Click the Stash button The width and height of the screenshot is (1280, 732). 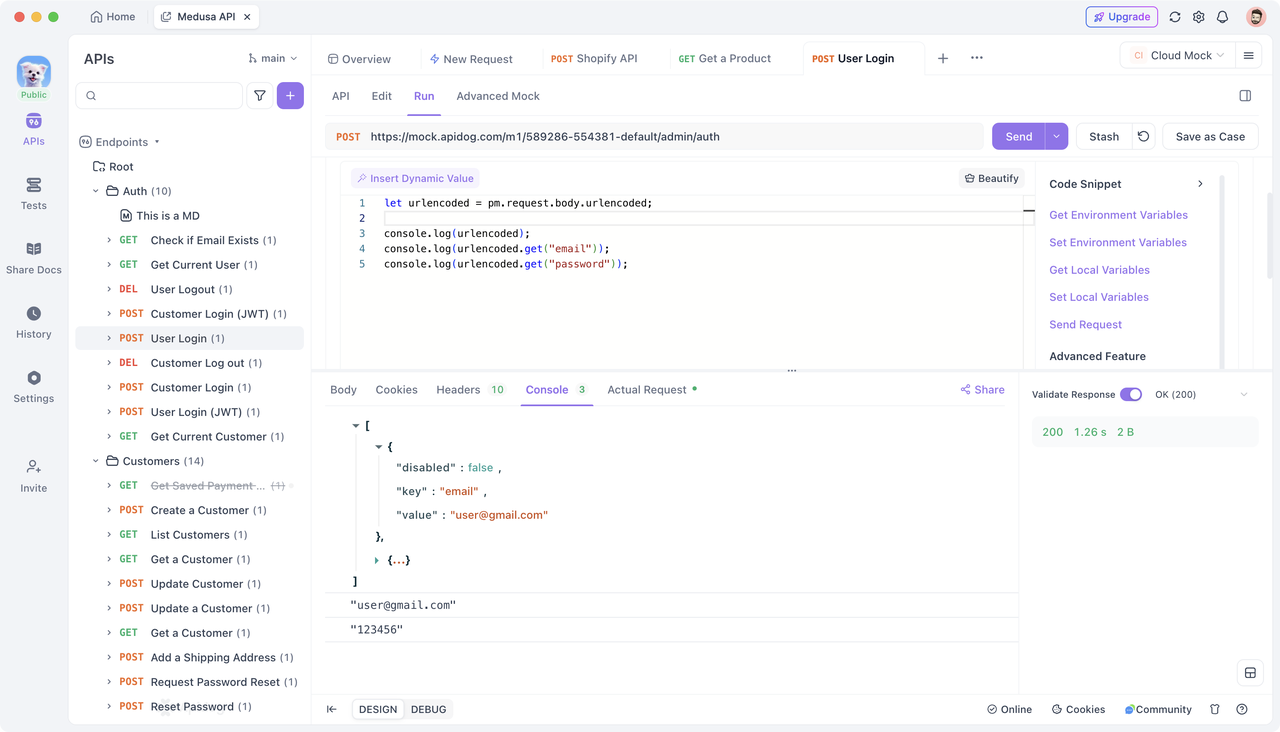1104,136
